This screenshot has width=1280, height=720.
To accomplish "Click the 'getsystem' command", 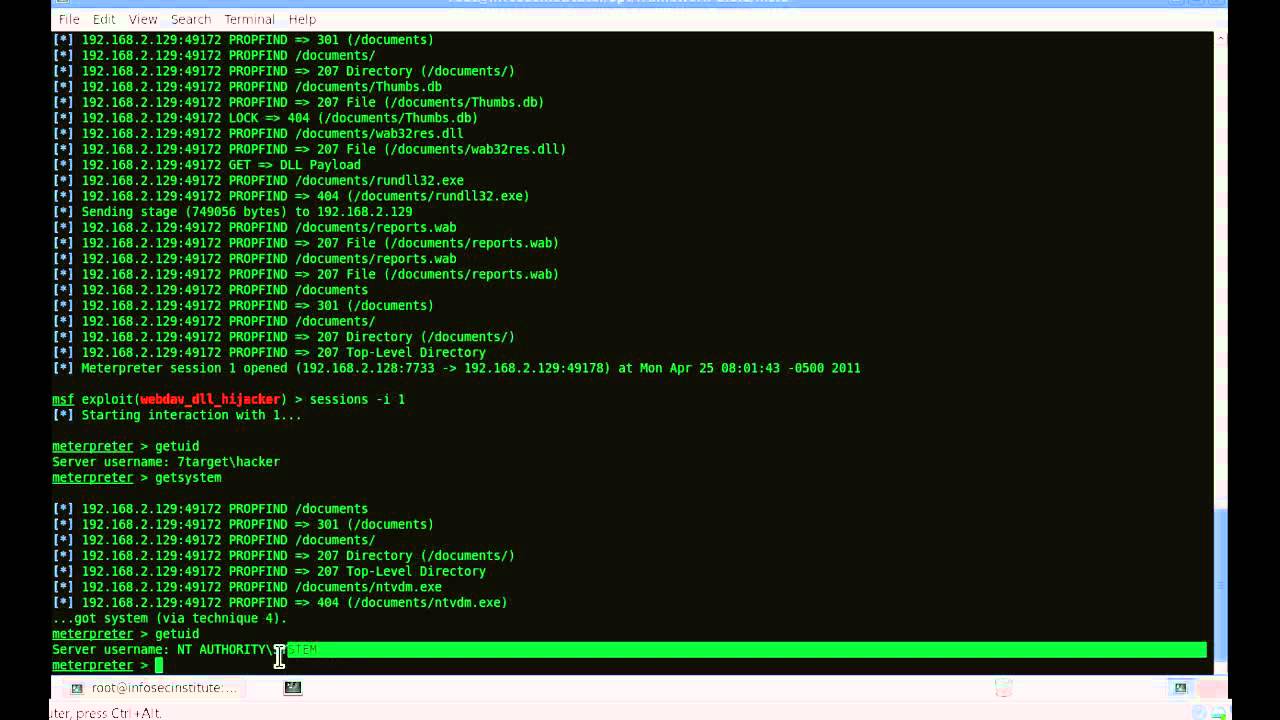I will tap(188, 478).
